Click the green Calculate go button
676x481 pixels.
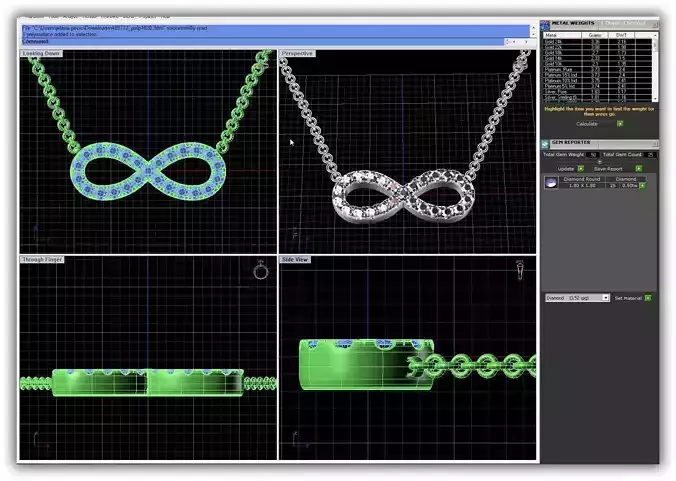(620, 124)
